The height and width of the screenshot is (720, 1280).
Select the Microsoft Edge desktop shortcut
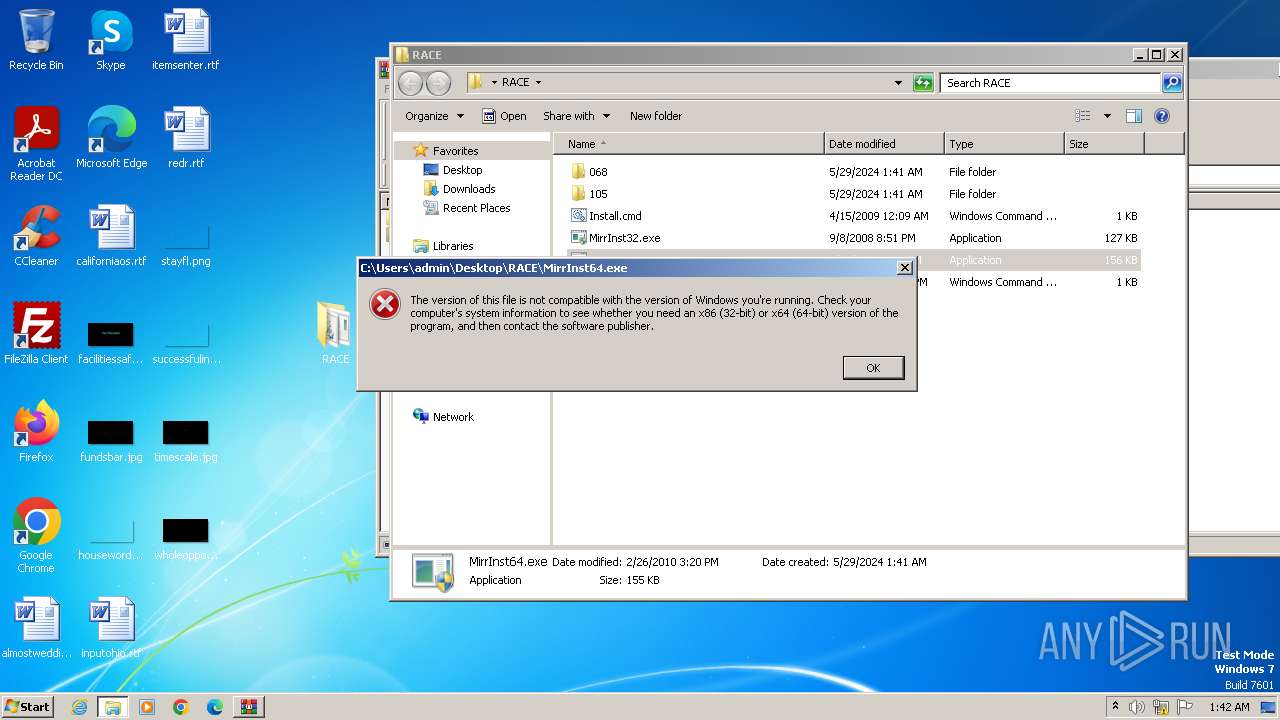pos(111,139)
